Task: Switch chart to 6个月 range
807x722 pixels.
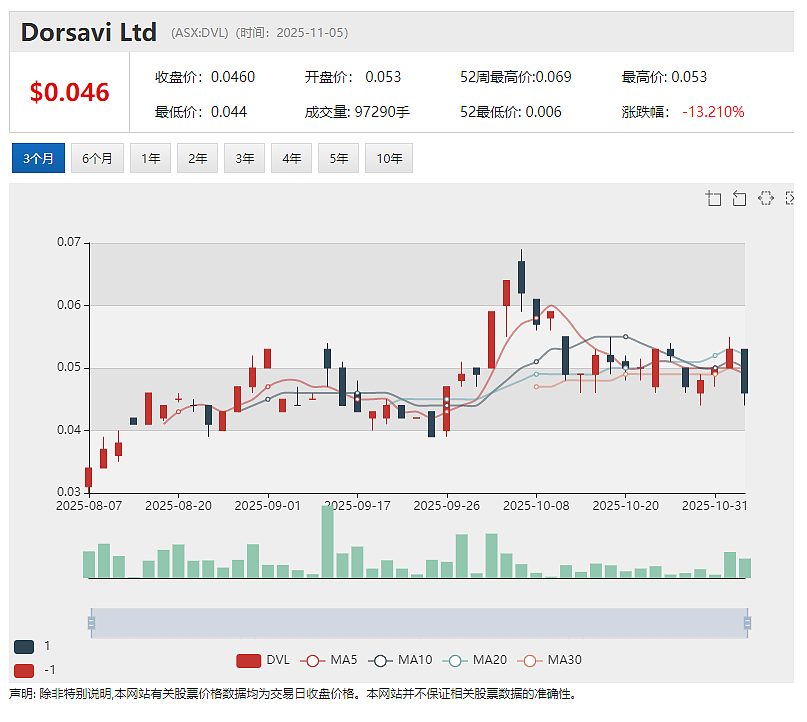Action: point(97,158)
